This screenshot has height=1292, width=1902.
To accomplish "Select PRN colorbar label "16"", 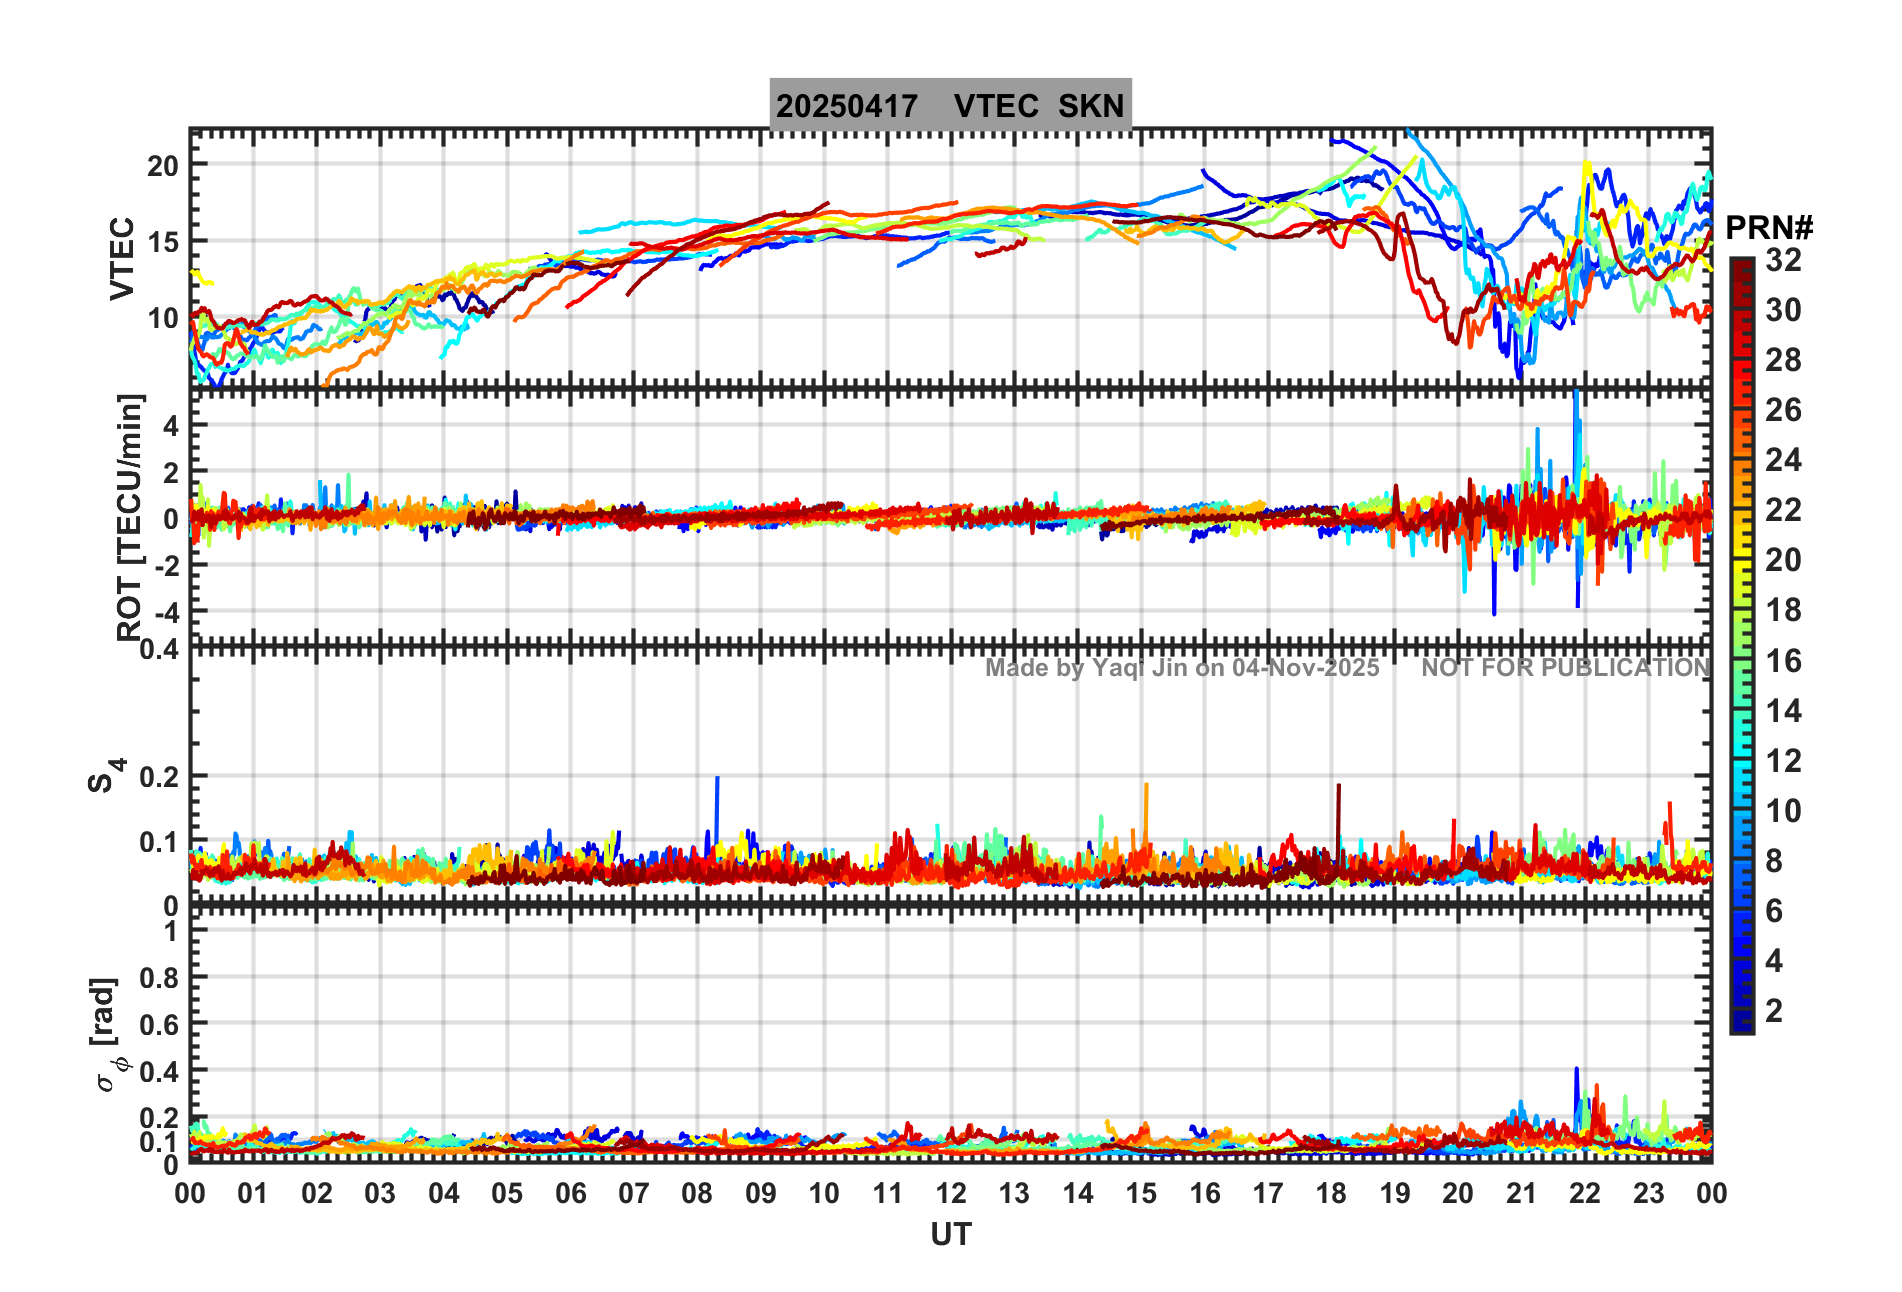I will click(1784, 661).
